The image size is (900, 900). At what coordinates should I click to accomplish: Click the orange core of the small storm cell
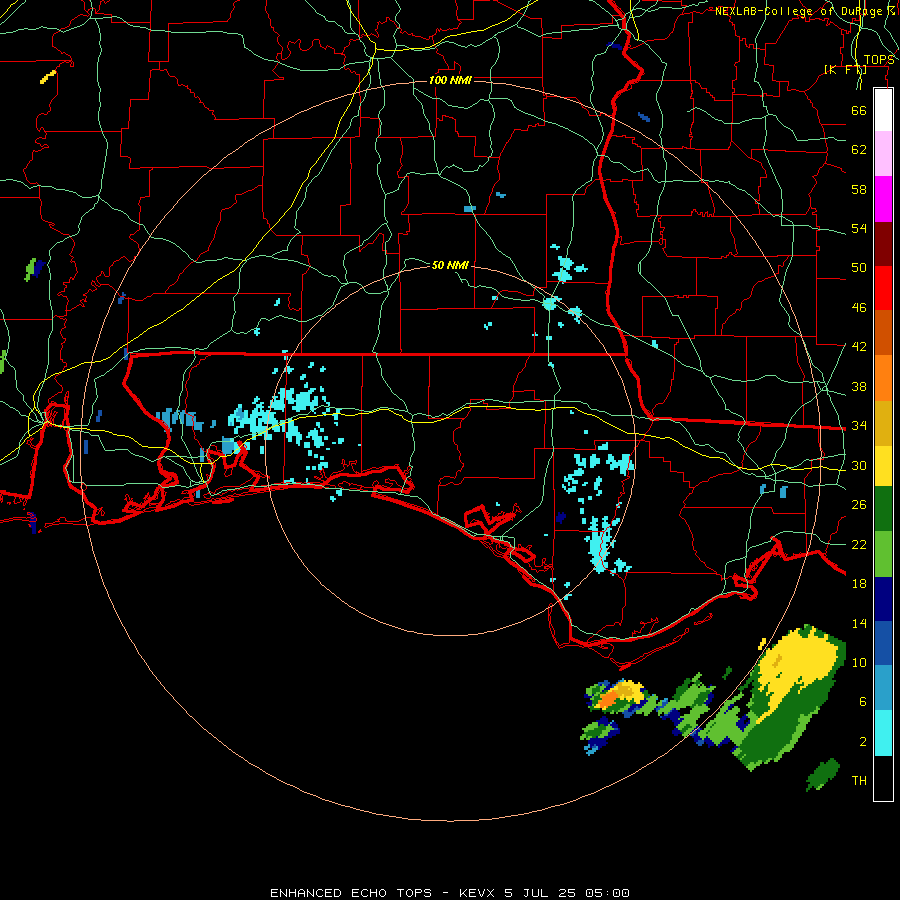click(x=608, y=699)
